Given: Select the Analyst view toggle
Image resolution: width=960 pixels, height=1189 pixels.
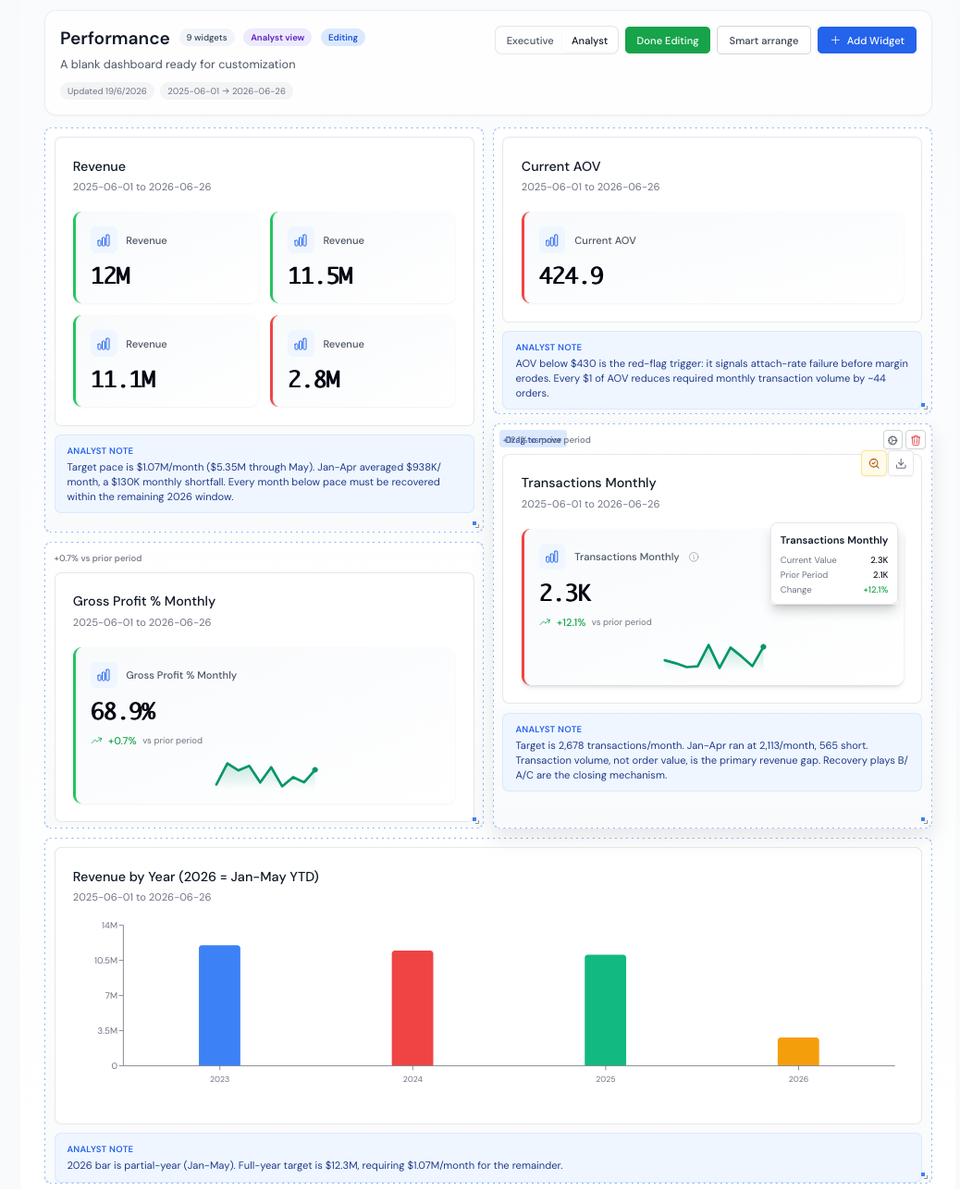Looking at the screenshot, I should 589,40.
